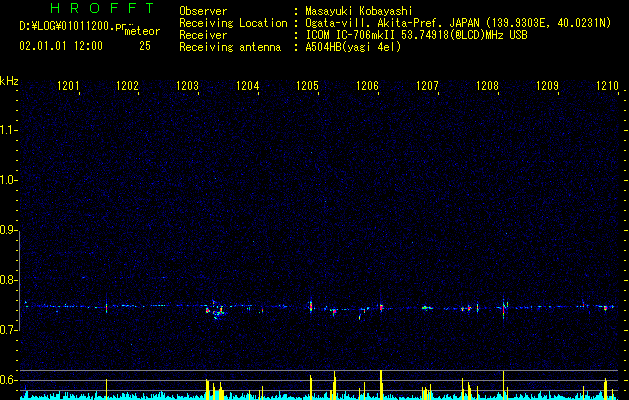Click the meteor echo cluster after 1203
Screen dimensions: 629x400
pyautogui.click(x=216, y=310)
